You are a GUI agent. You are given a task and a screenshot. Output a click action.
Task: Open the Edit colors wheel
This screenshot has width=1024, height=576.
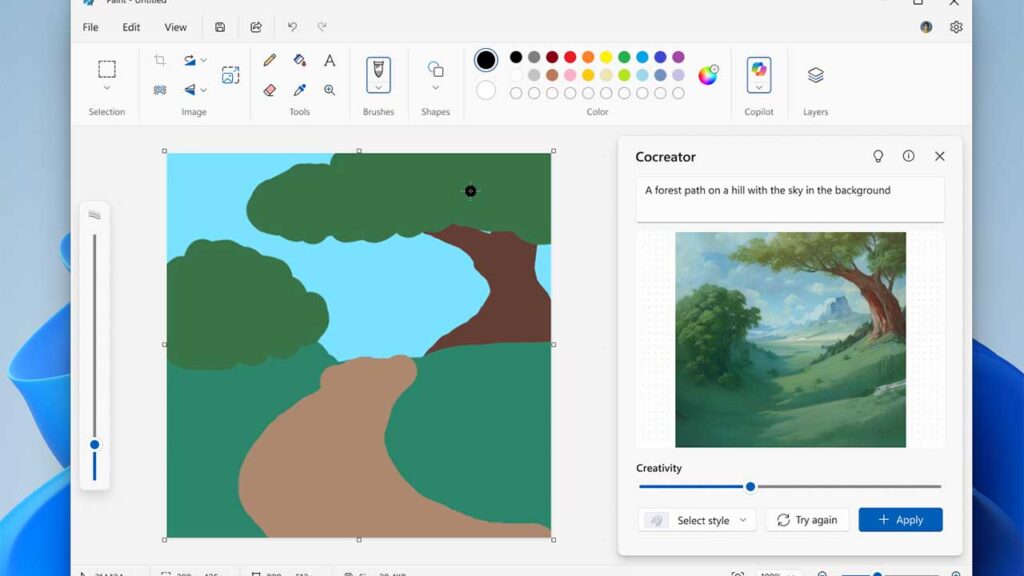[x=708, y=75]
